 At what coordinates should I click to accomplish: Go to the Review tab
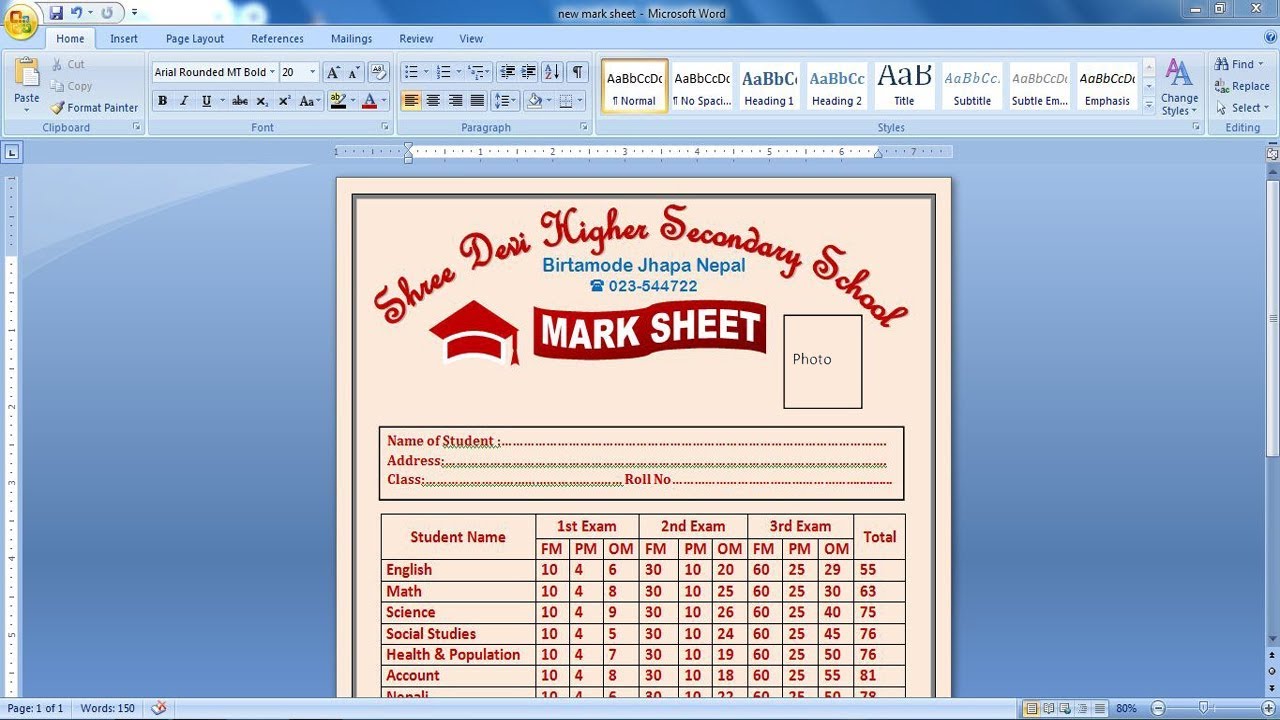pos(416,39)
